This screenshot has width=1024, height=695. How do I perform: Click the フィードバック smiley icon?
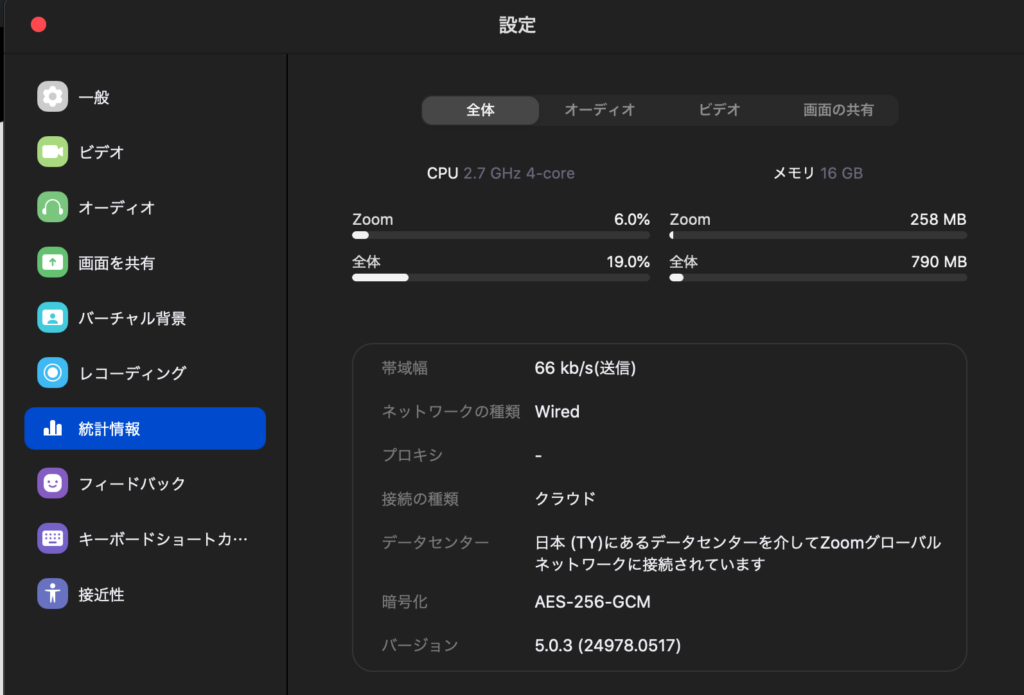coord(52,483)
